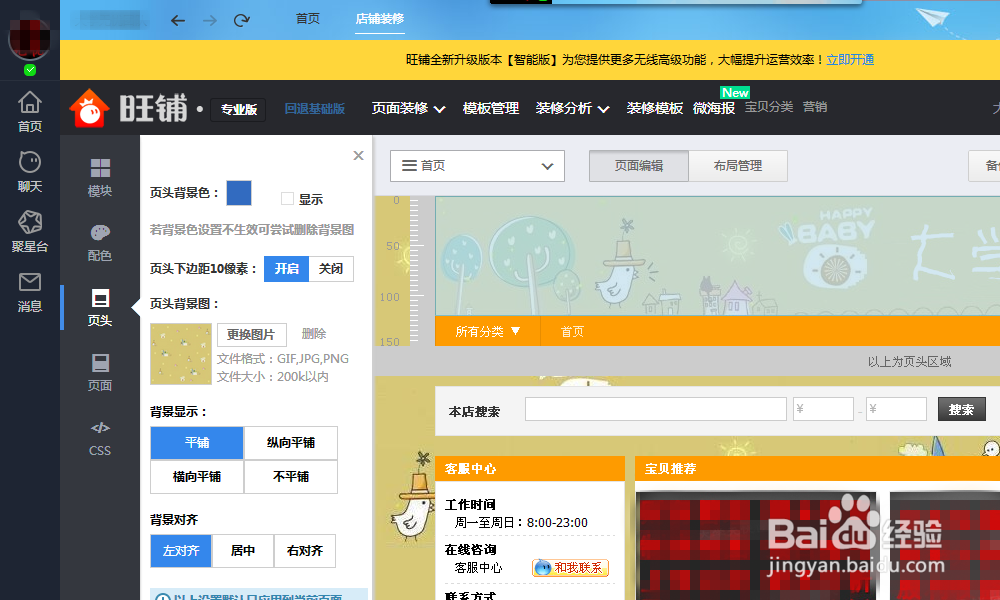Open the 模块 modules panel icon

[99, 177]
